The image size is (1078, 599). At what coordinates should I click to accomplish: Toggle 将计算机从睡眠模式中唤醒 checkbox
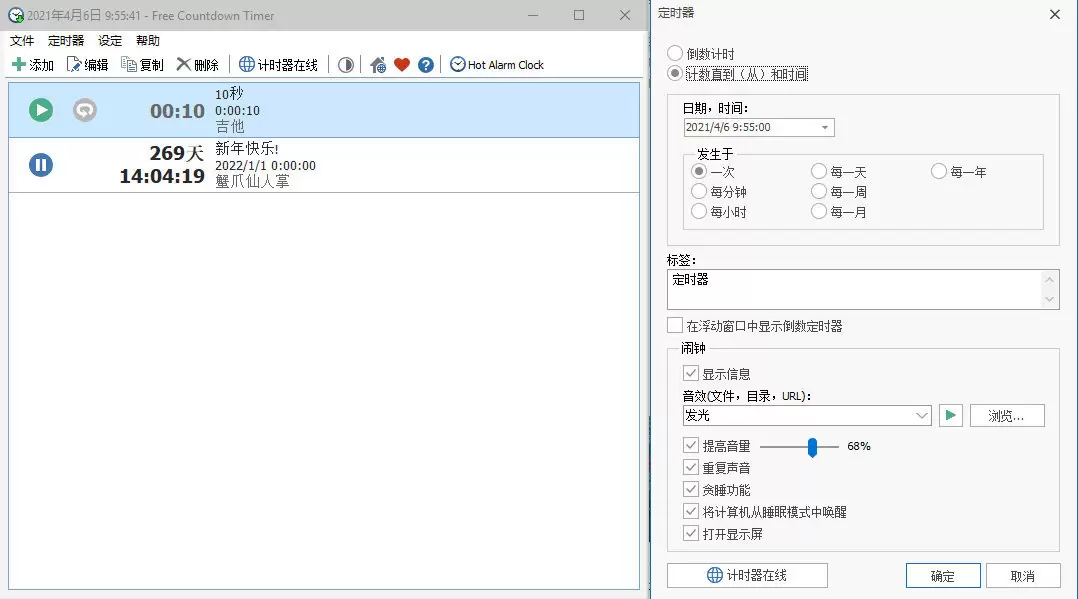pyautogui.click(x=691, y=512)
